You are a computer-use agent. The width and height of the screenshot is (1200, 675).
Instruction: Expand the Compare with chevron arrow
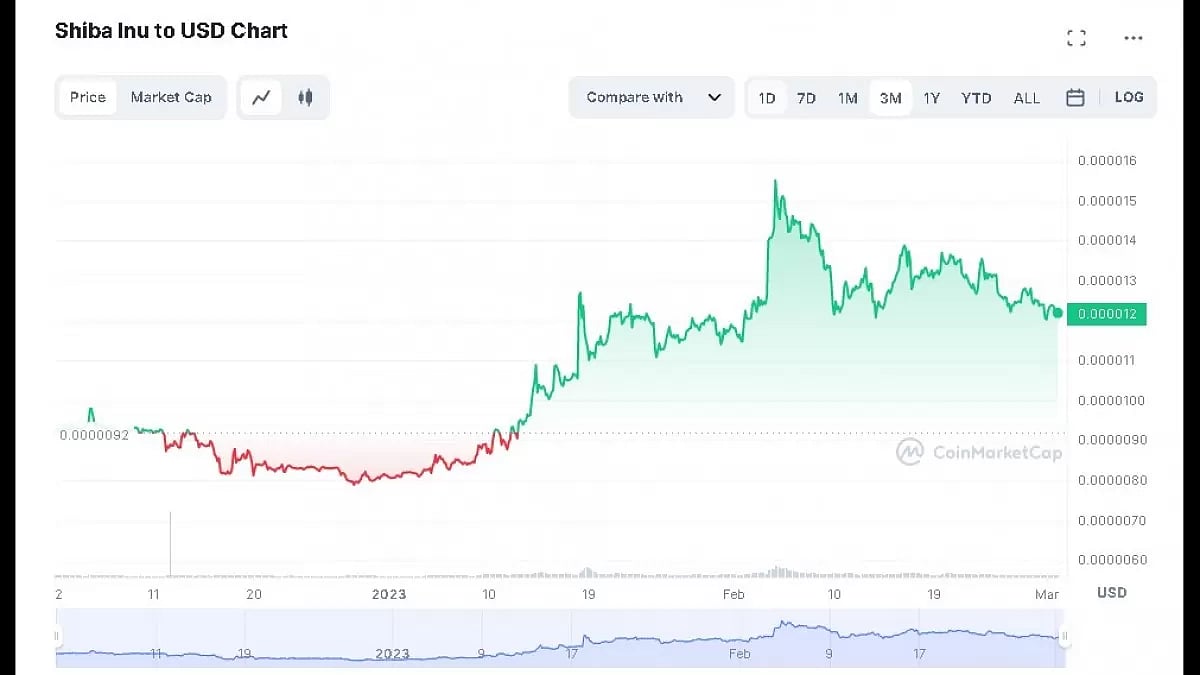[x=714, y=97]
